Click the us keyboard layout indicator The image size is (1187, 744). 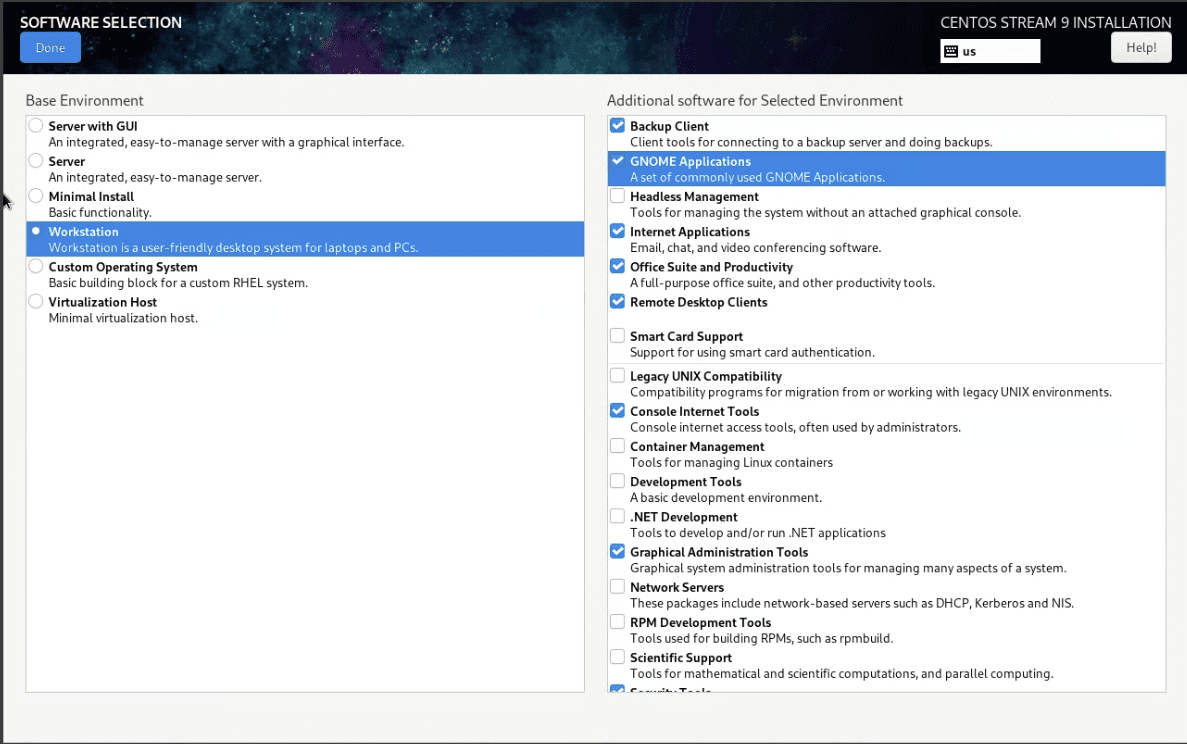click(x=989, y=51)
